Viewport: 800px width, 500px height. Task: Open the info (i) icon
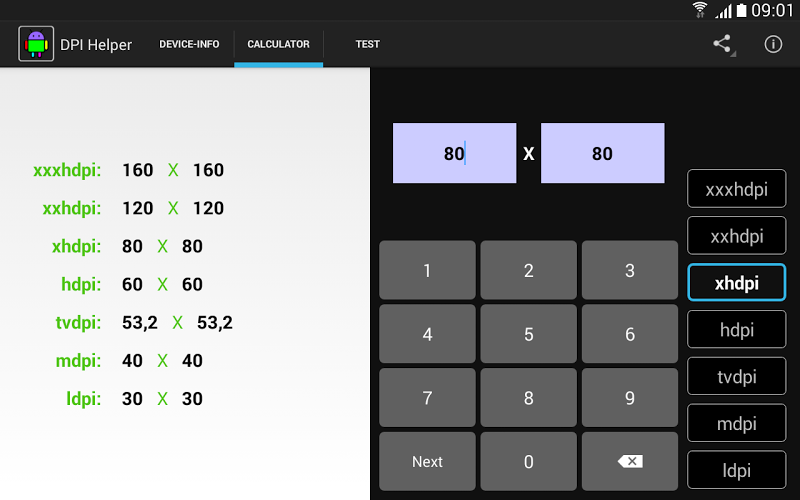click(773, 44)
